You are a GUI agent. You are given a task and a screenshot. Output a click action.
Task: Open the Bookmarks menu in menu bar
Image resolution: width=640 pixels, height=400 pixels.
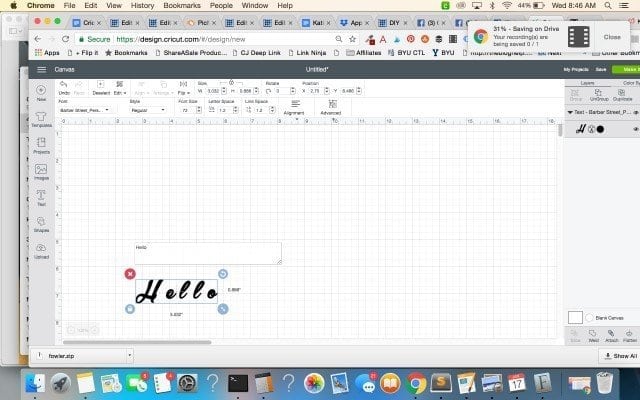(182, 5)
